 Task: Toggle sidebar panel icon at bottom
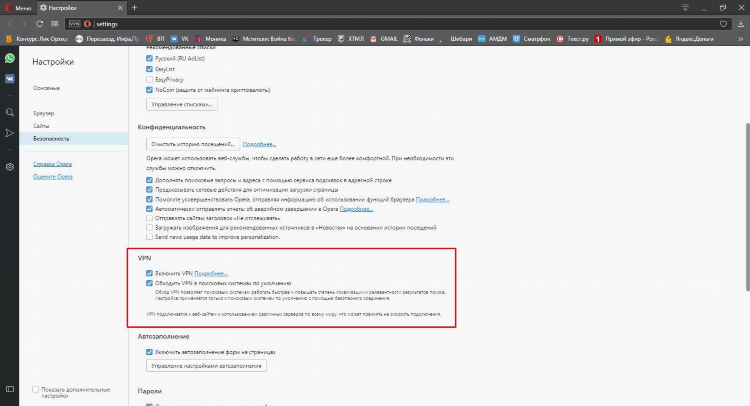pyautogui.click(x=10, y=389)
